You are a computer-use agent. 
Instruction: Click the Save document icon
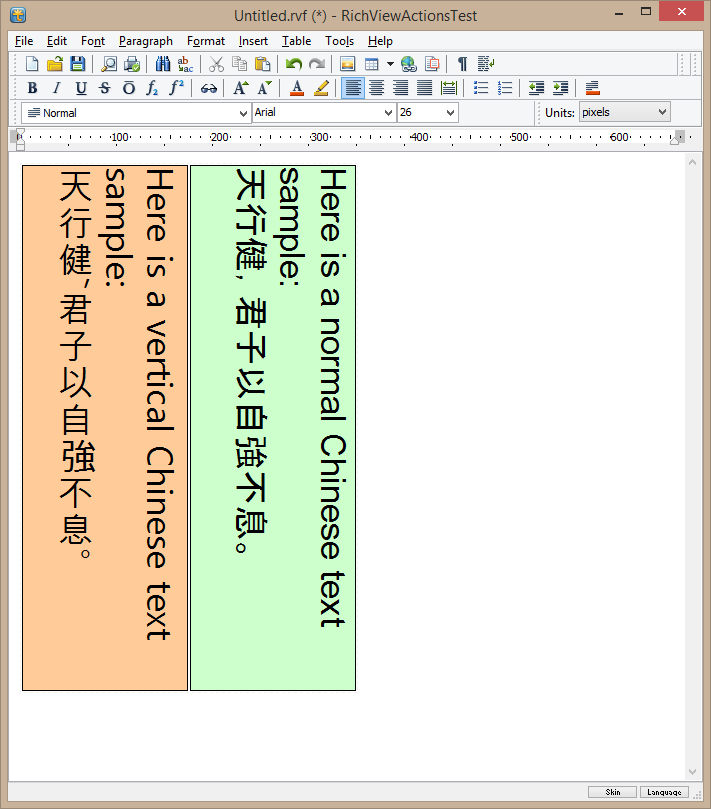pyautogui.click(x=77, y=64)
